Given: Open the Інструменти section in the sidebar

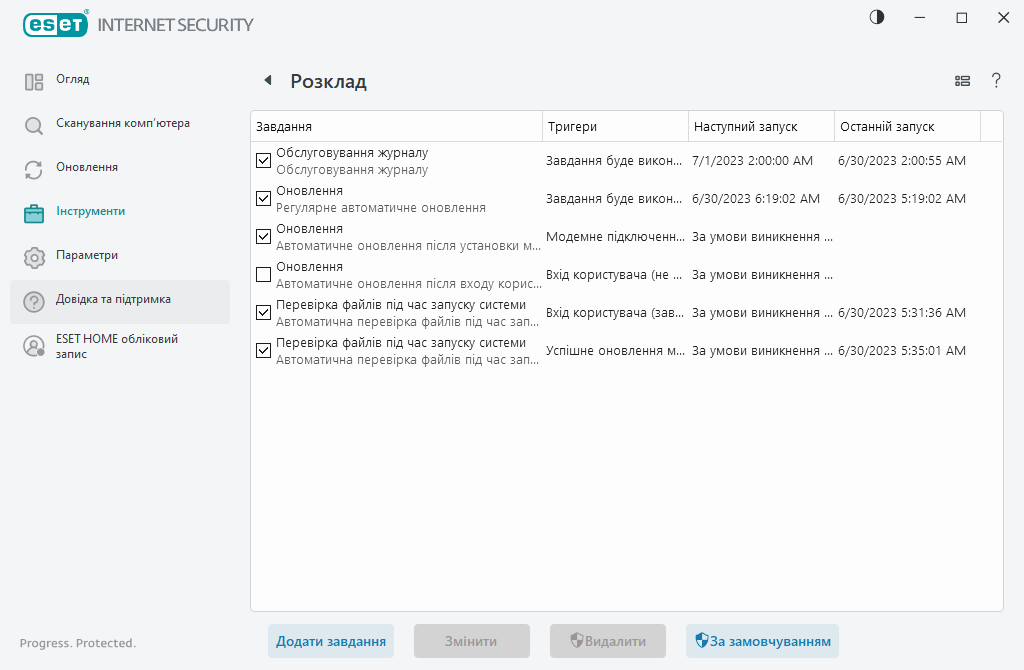Looking at the screenshot, I should tap(90, 212).
